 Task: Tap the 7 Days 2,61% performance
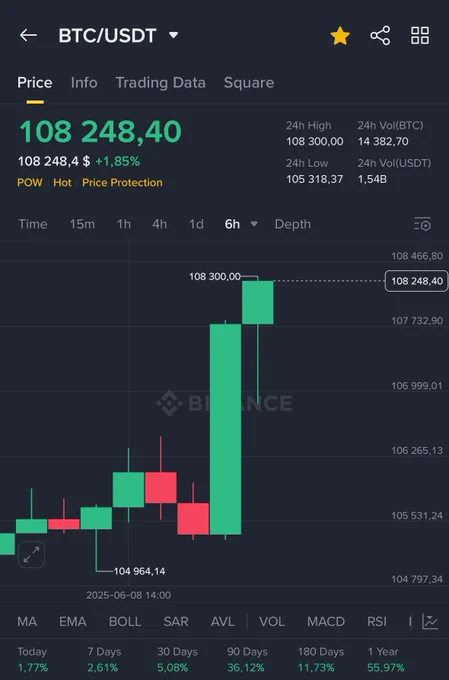[104, 659]
